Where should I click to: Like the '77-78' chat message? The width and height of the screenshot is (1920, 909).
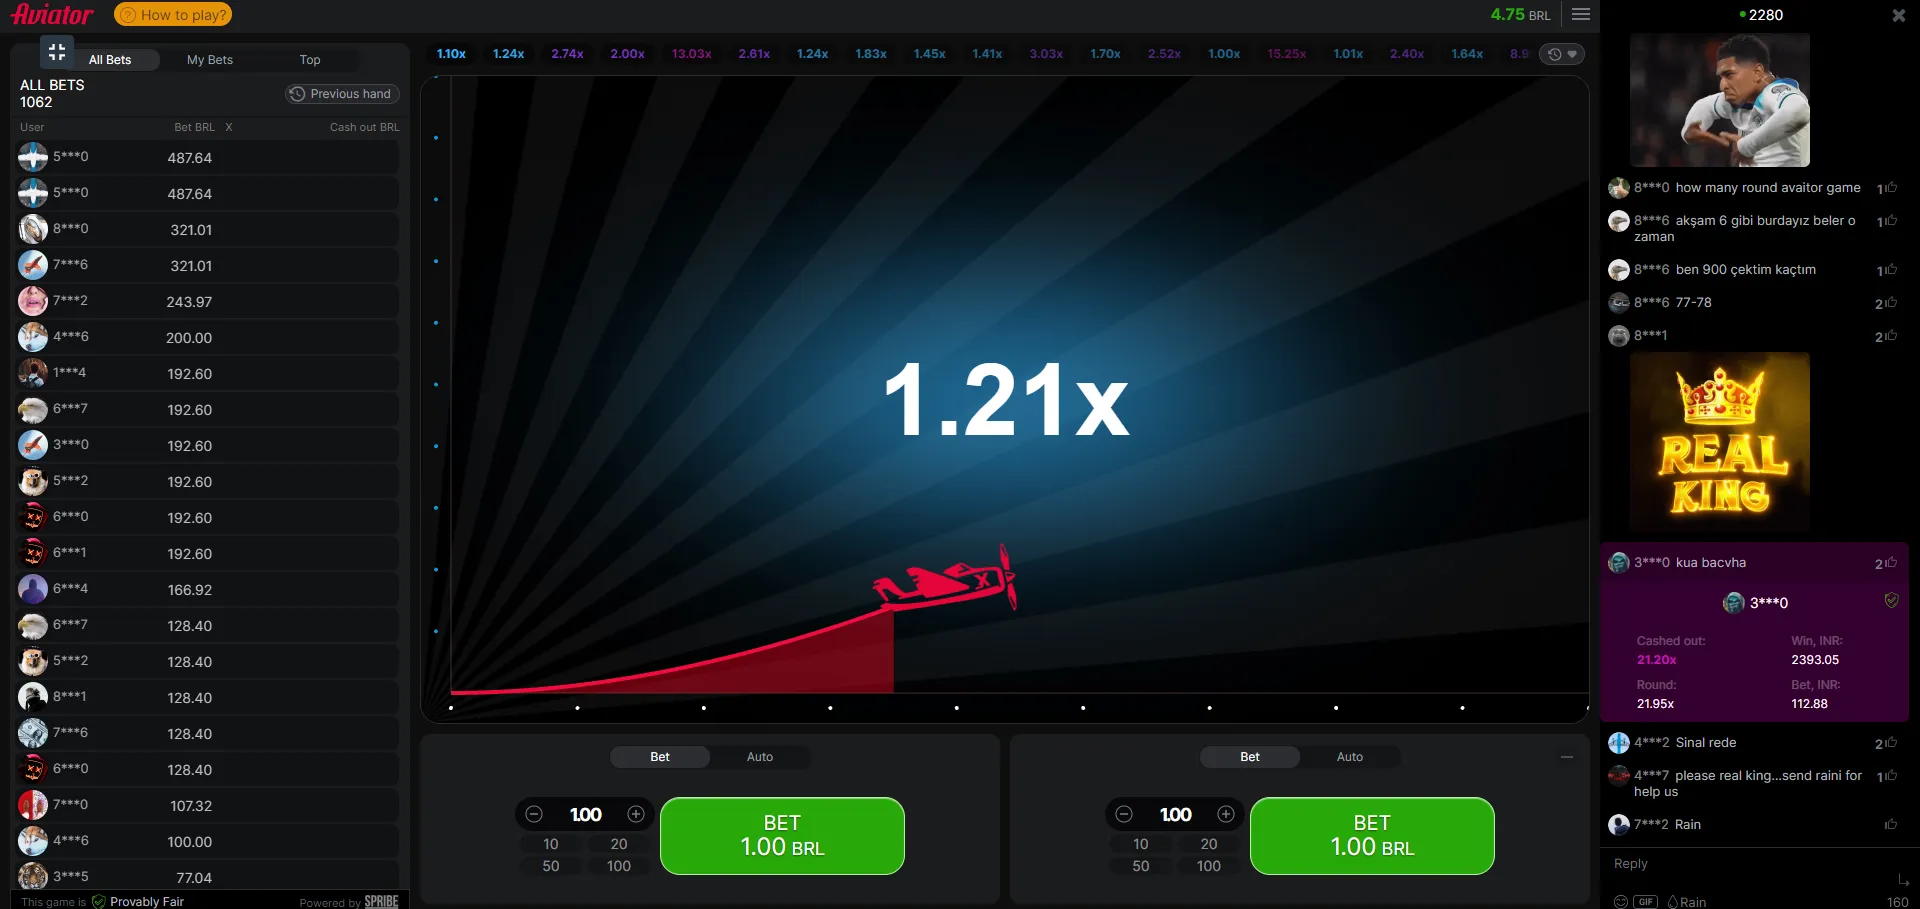(x=1891, y=302)
